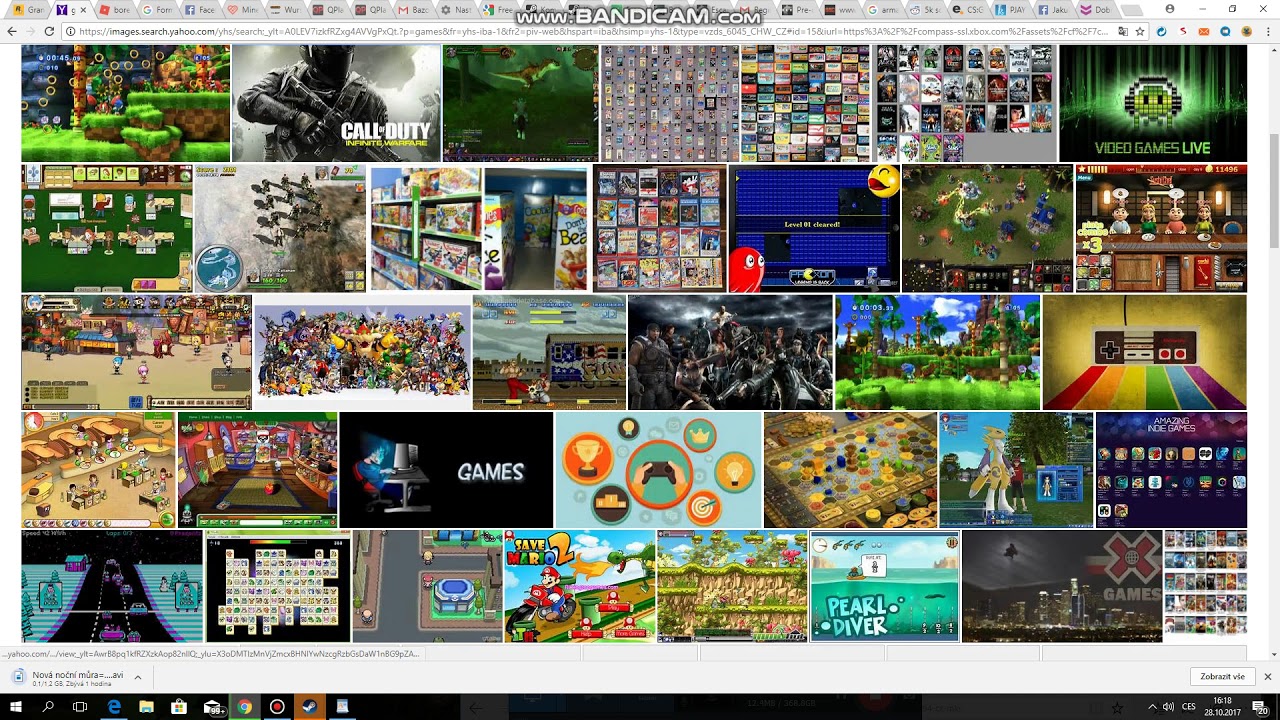The width and height of the screenshot is (1280, 720).
Task: Click the page vertical scrollbar
Action: [x=1273, y=189]
